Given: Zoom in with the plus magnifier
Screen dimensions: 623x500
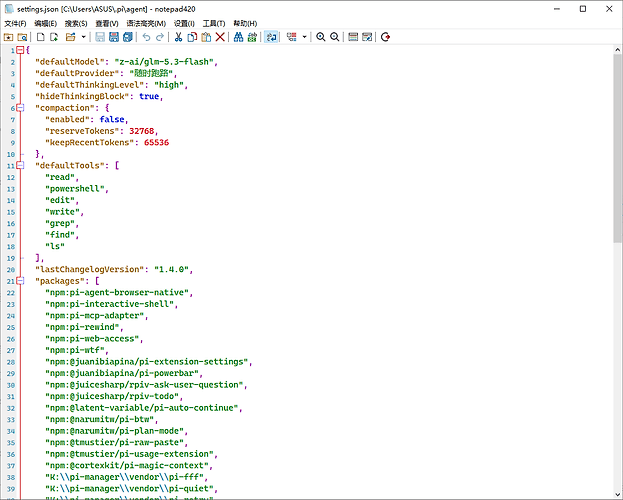Looking at the screenshot, I should [x=321, y=37].
